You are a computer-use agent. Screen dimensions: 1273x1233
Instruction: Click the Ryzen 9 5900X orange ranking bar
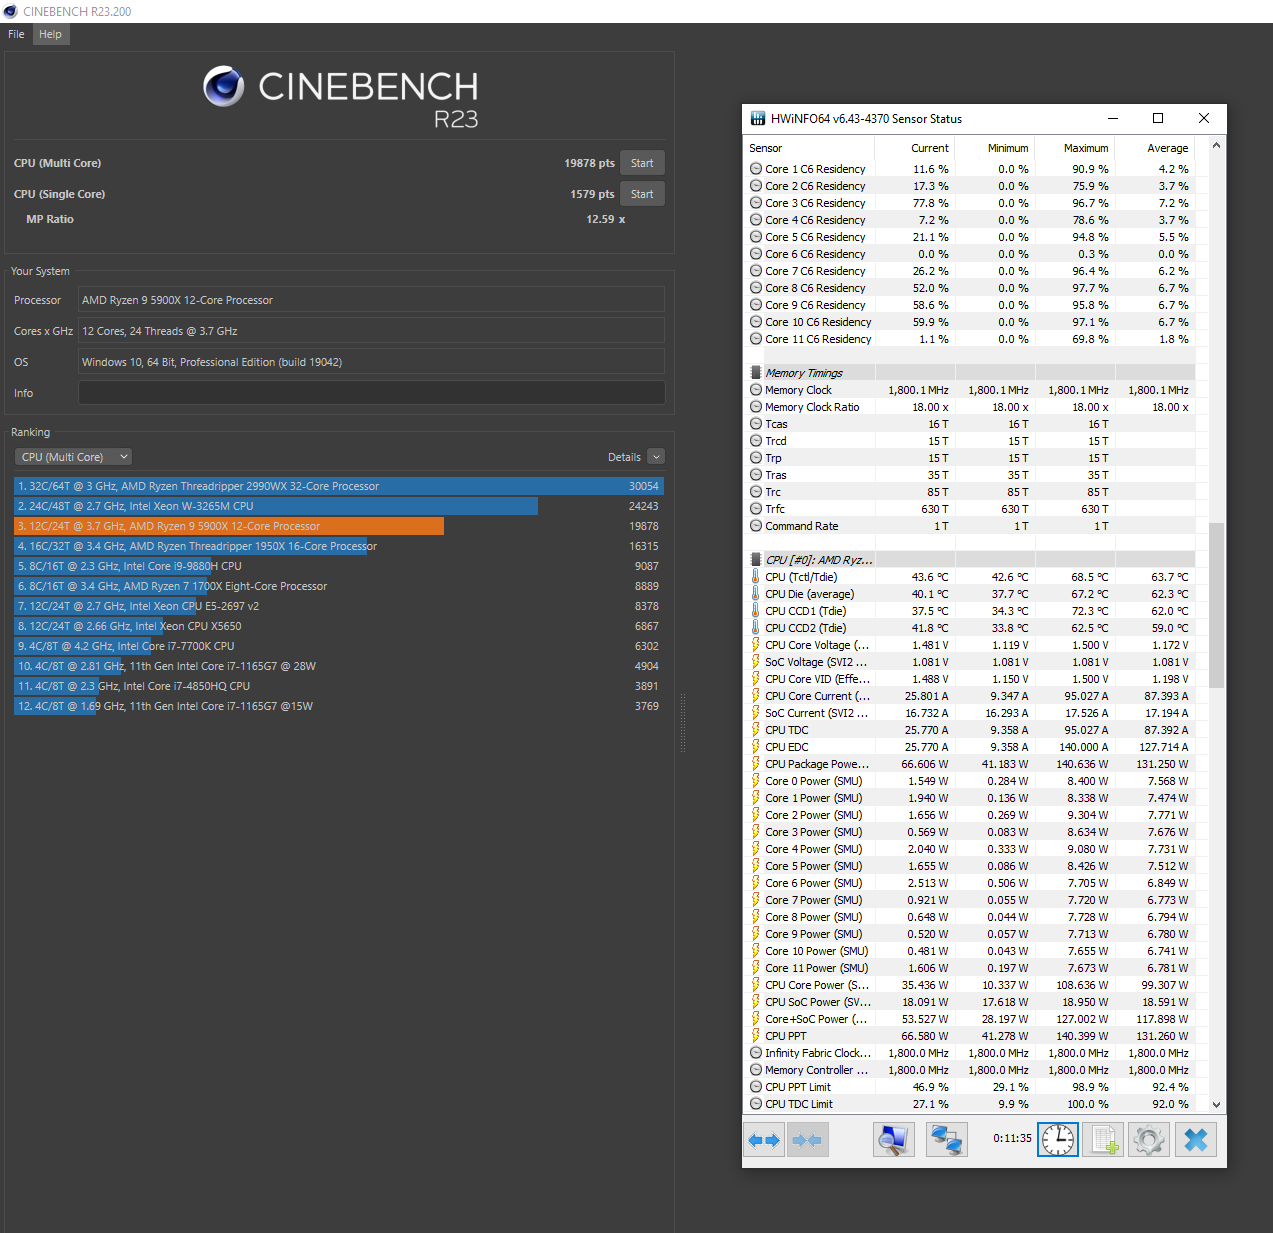(x=230, y=525)
